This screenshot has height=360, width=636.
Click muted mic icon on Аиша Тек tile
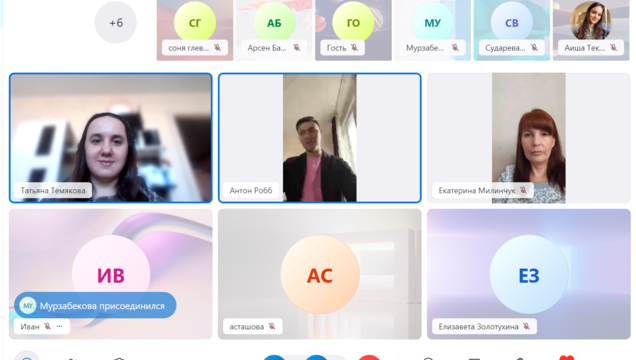point(614,48)
